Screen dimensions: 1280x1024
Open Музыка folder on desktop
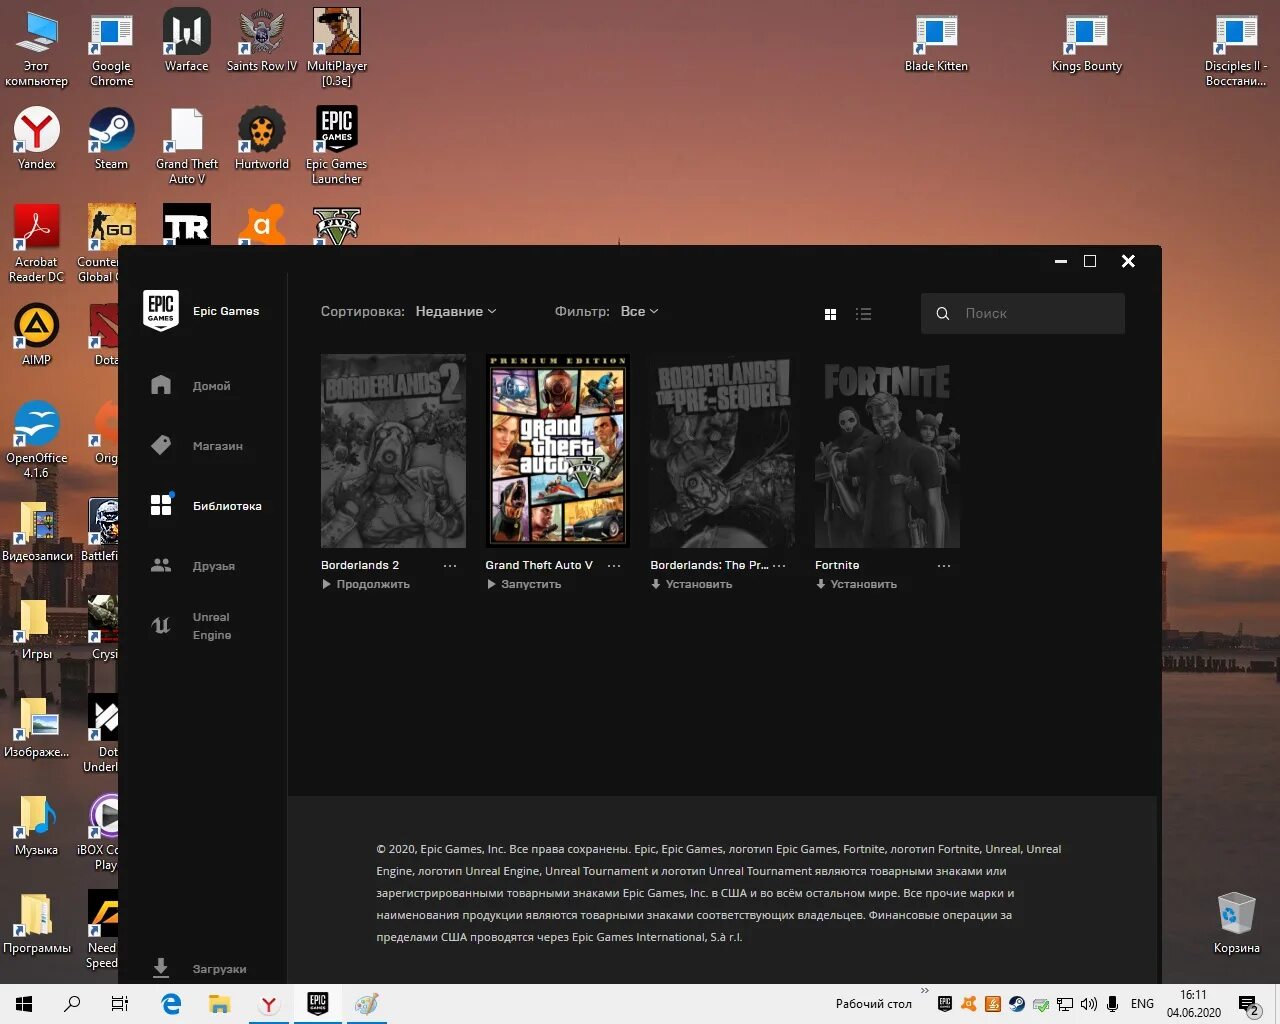click(37, 824)
